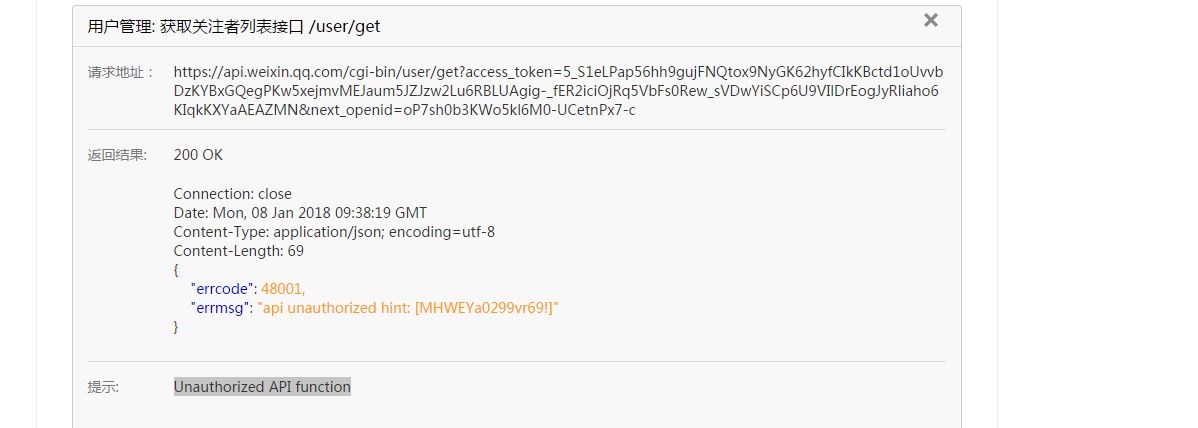Viewport: 1198px width, 428px height.
Task: Click the 提示 label
Action: [x=103, y=387]
